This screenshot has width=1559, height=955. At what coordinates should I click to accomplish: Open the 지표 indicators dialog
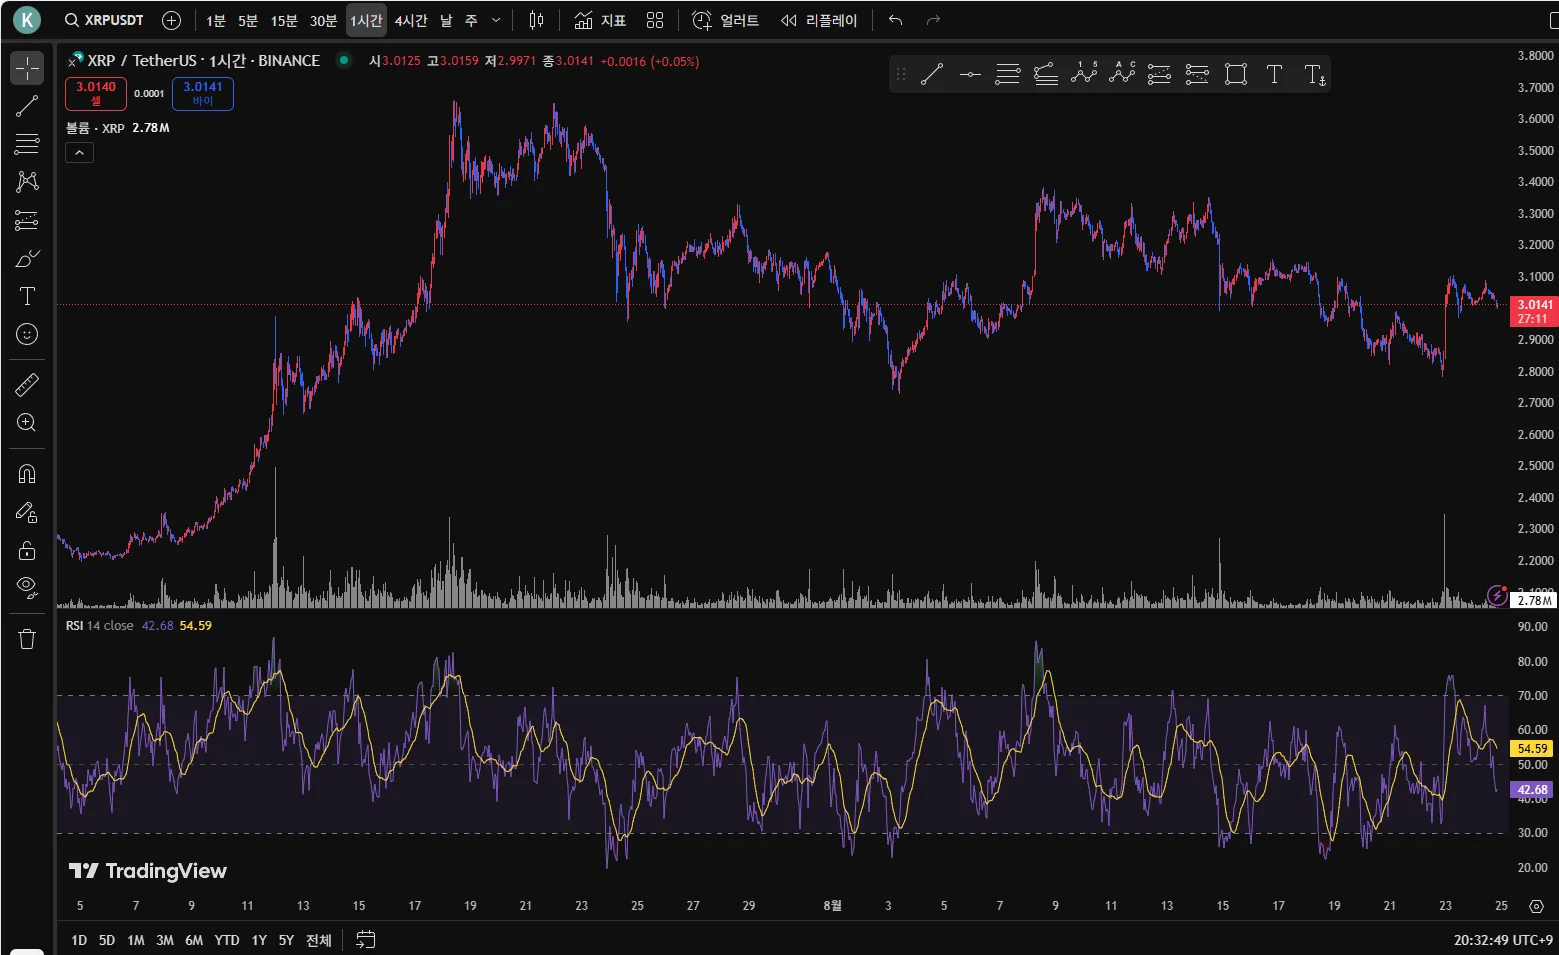pos(600,20)
